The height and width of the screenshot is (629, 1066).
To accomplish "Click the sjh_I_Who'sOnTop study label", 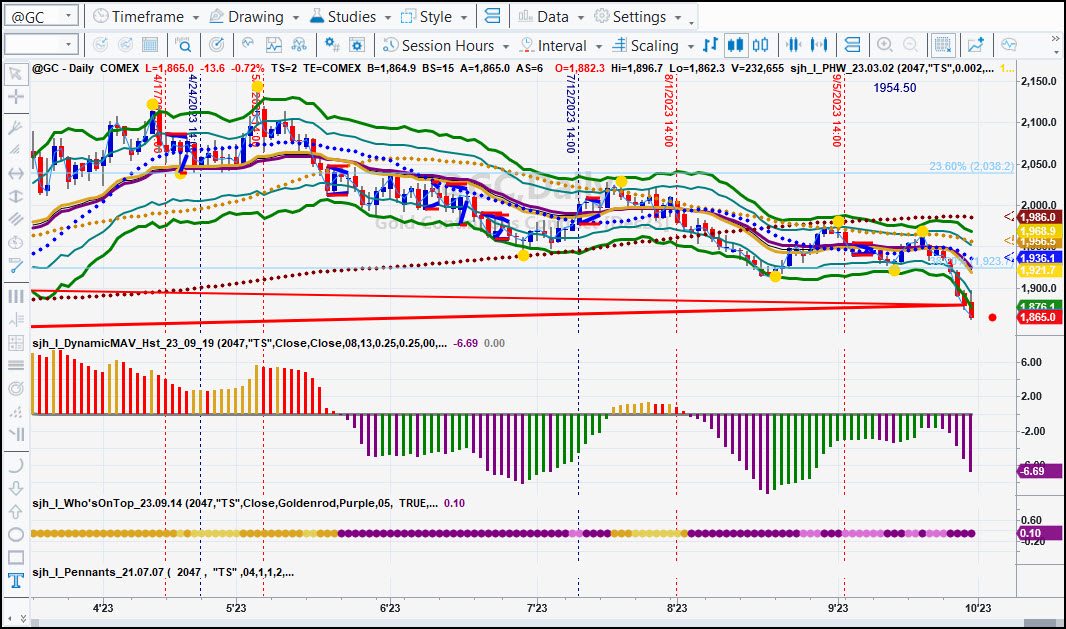I will click(235, 503).
